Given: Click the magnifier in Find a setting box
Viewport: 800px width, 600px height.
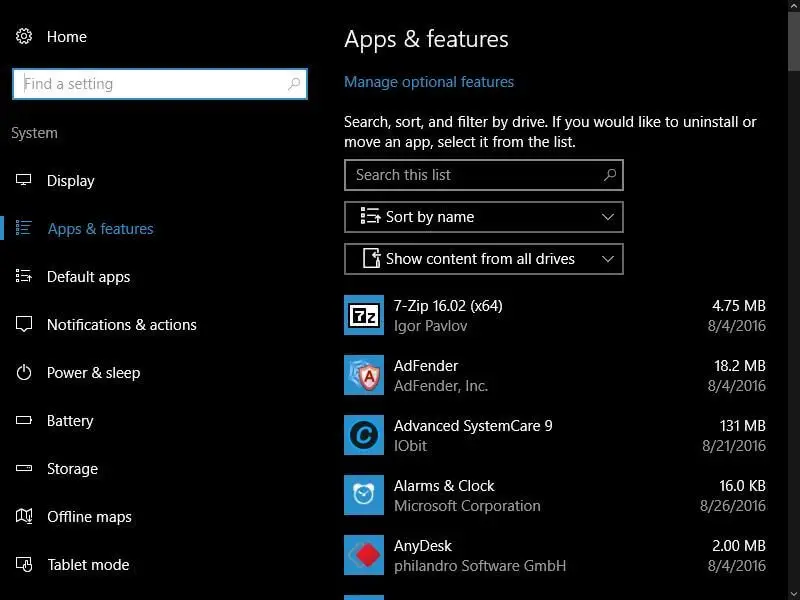Looking at the screenshot, I should click(x=294, y=84).
